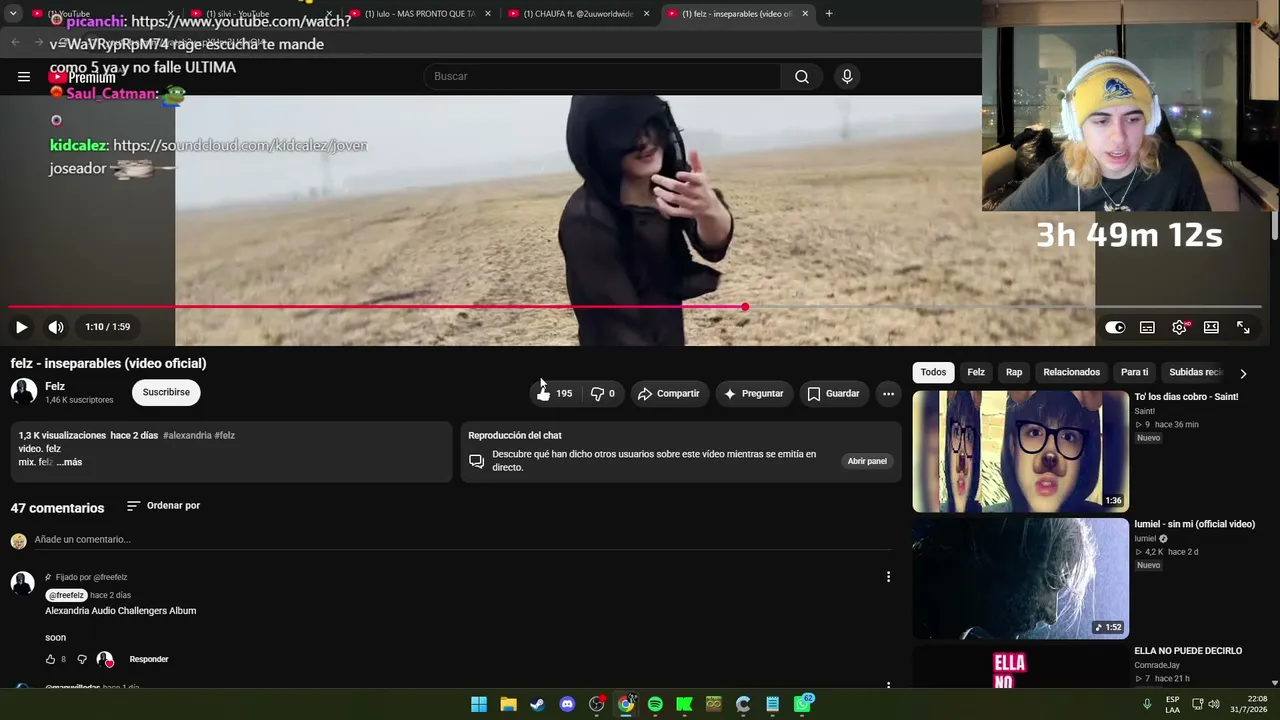Open options menu for the pinned comment
Screen dimensions: 1280x720
[x=888, y=577]
